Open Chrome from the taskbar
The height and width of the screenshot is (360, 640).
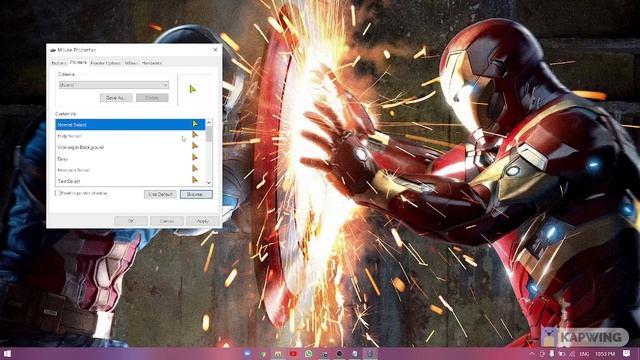point(263,353)
